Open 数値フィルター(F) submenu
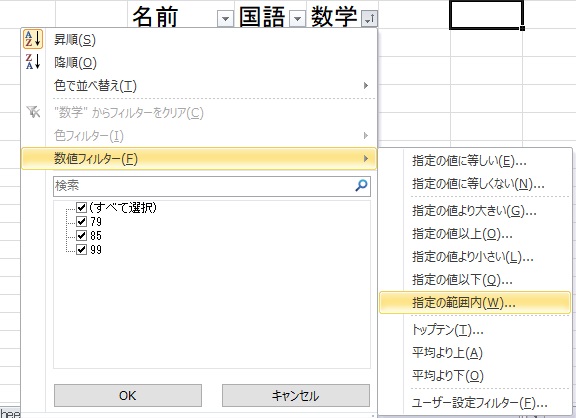Image resolution: width=576 pixels, height=418 pixels. (199, 159)
